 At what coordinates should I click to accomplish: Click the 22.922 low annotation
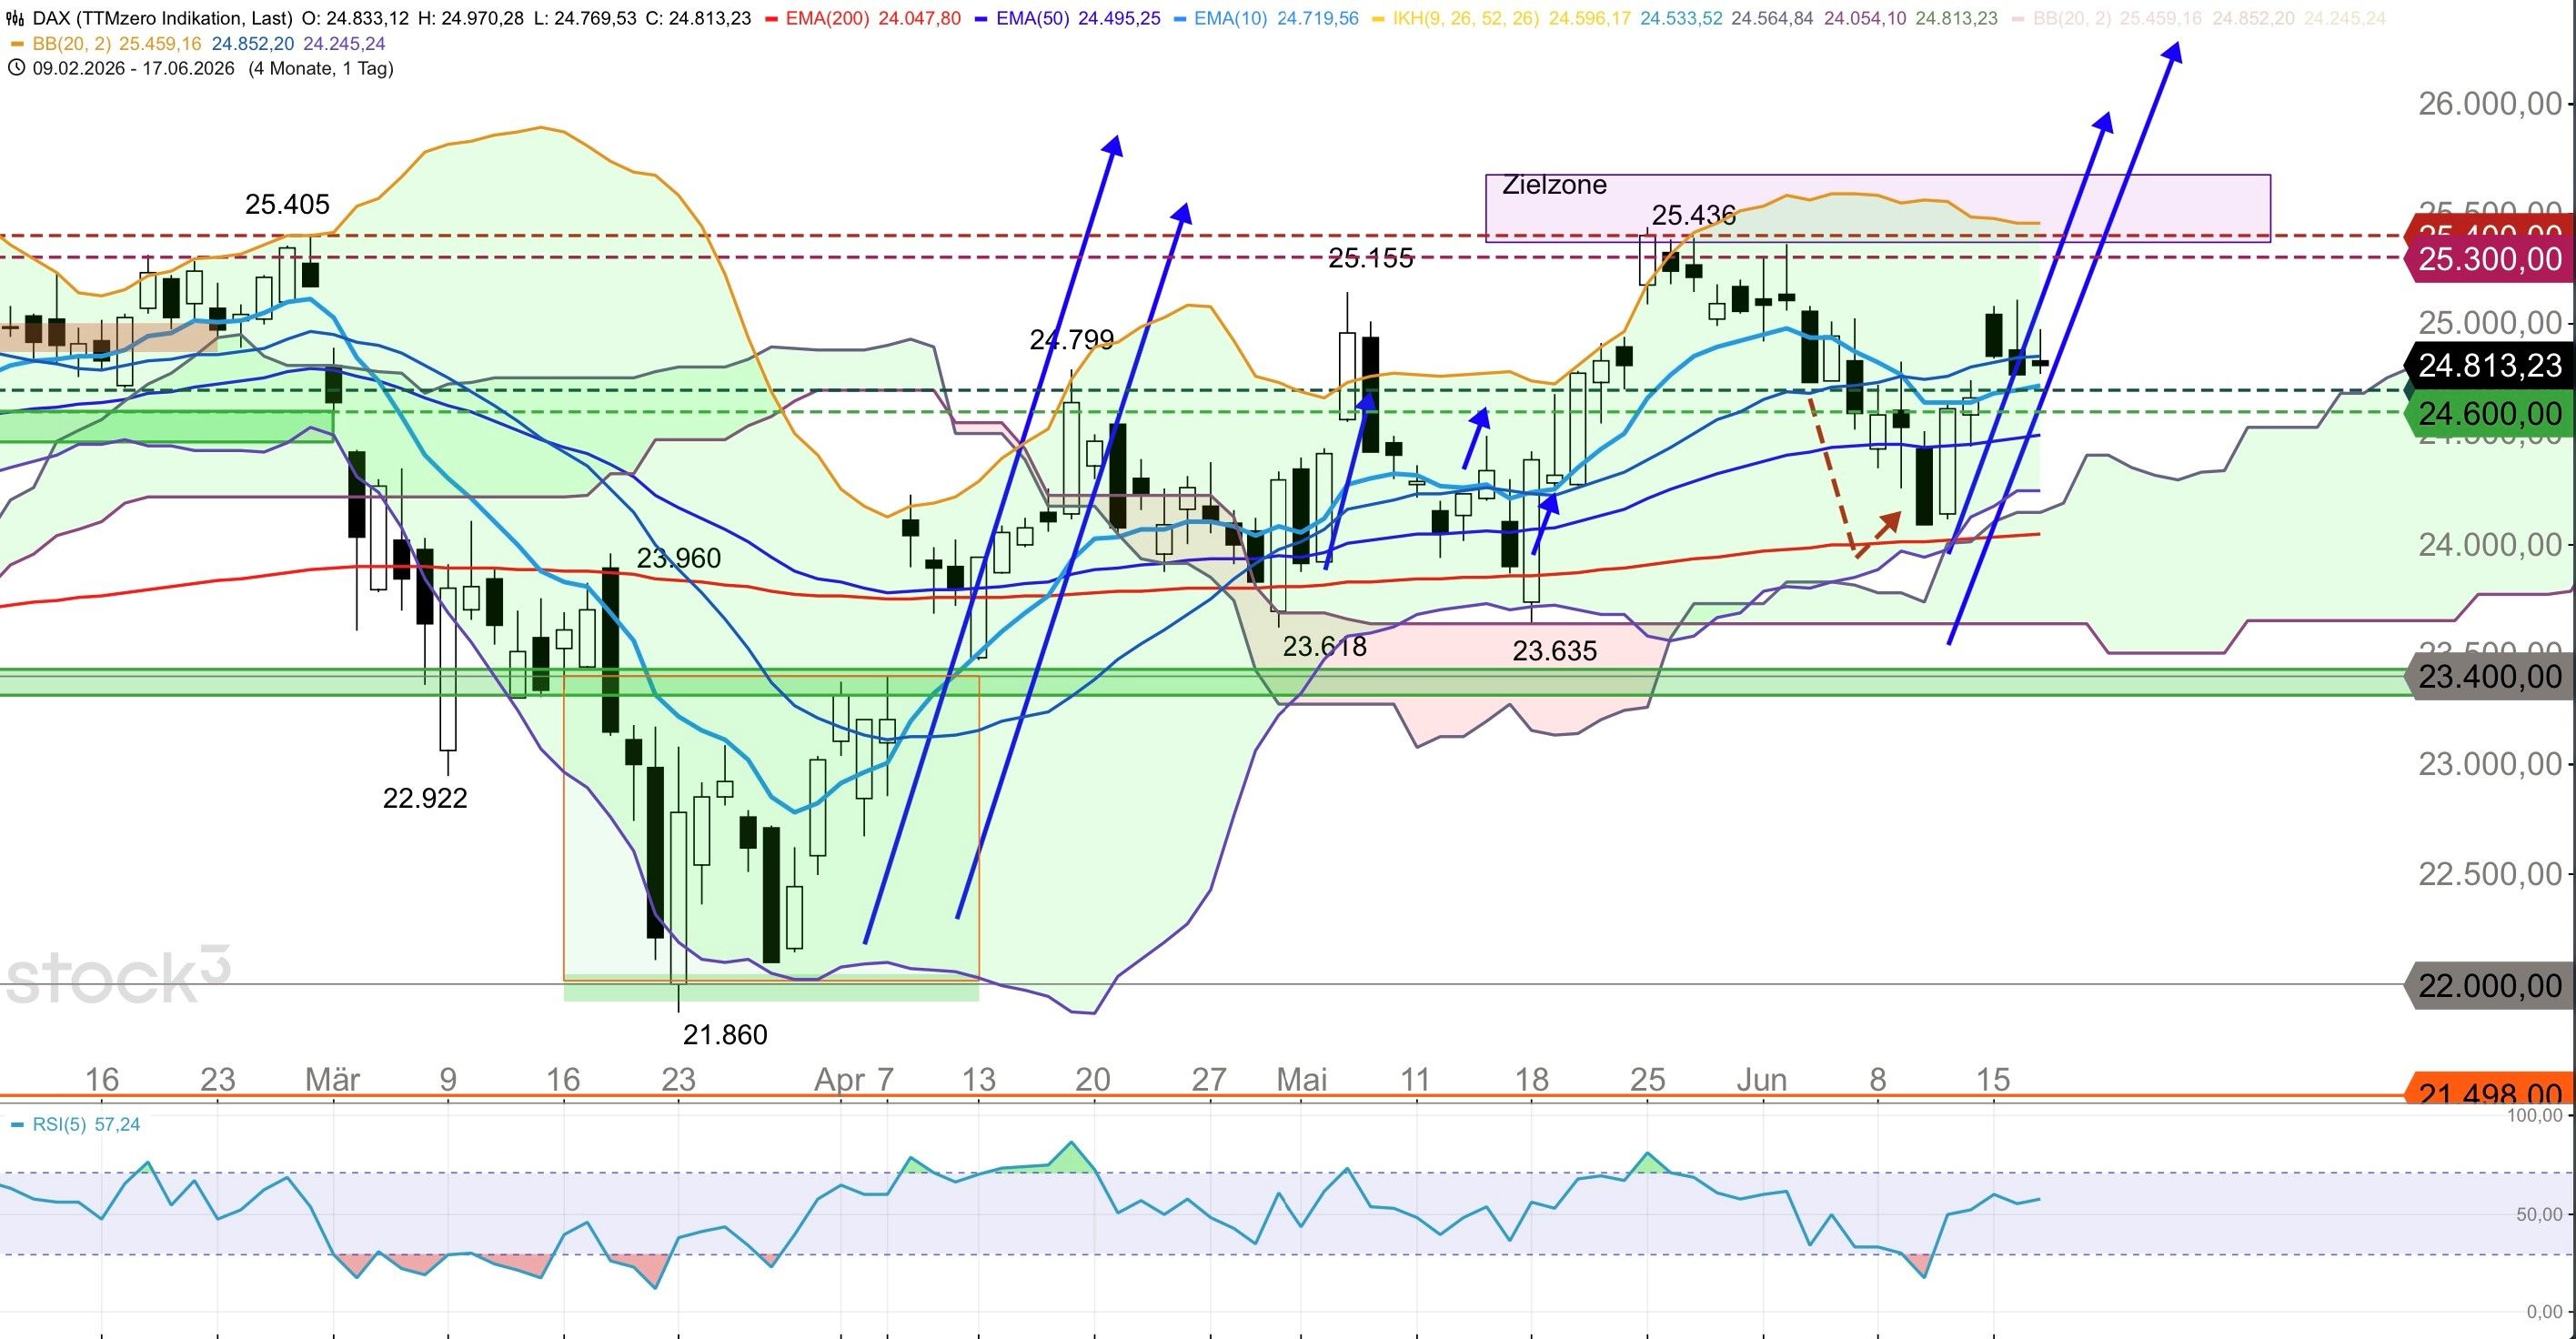425,798
